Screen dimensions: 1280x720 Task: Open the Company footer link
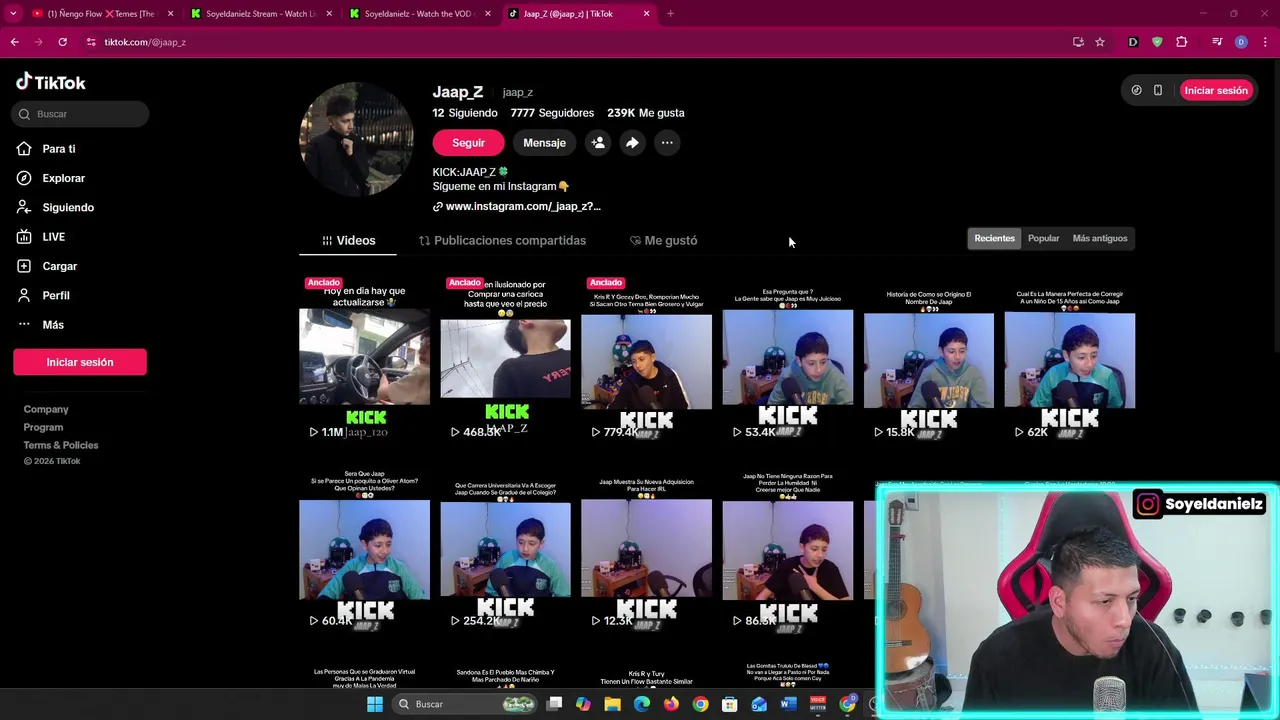pos(46,409)
